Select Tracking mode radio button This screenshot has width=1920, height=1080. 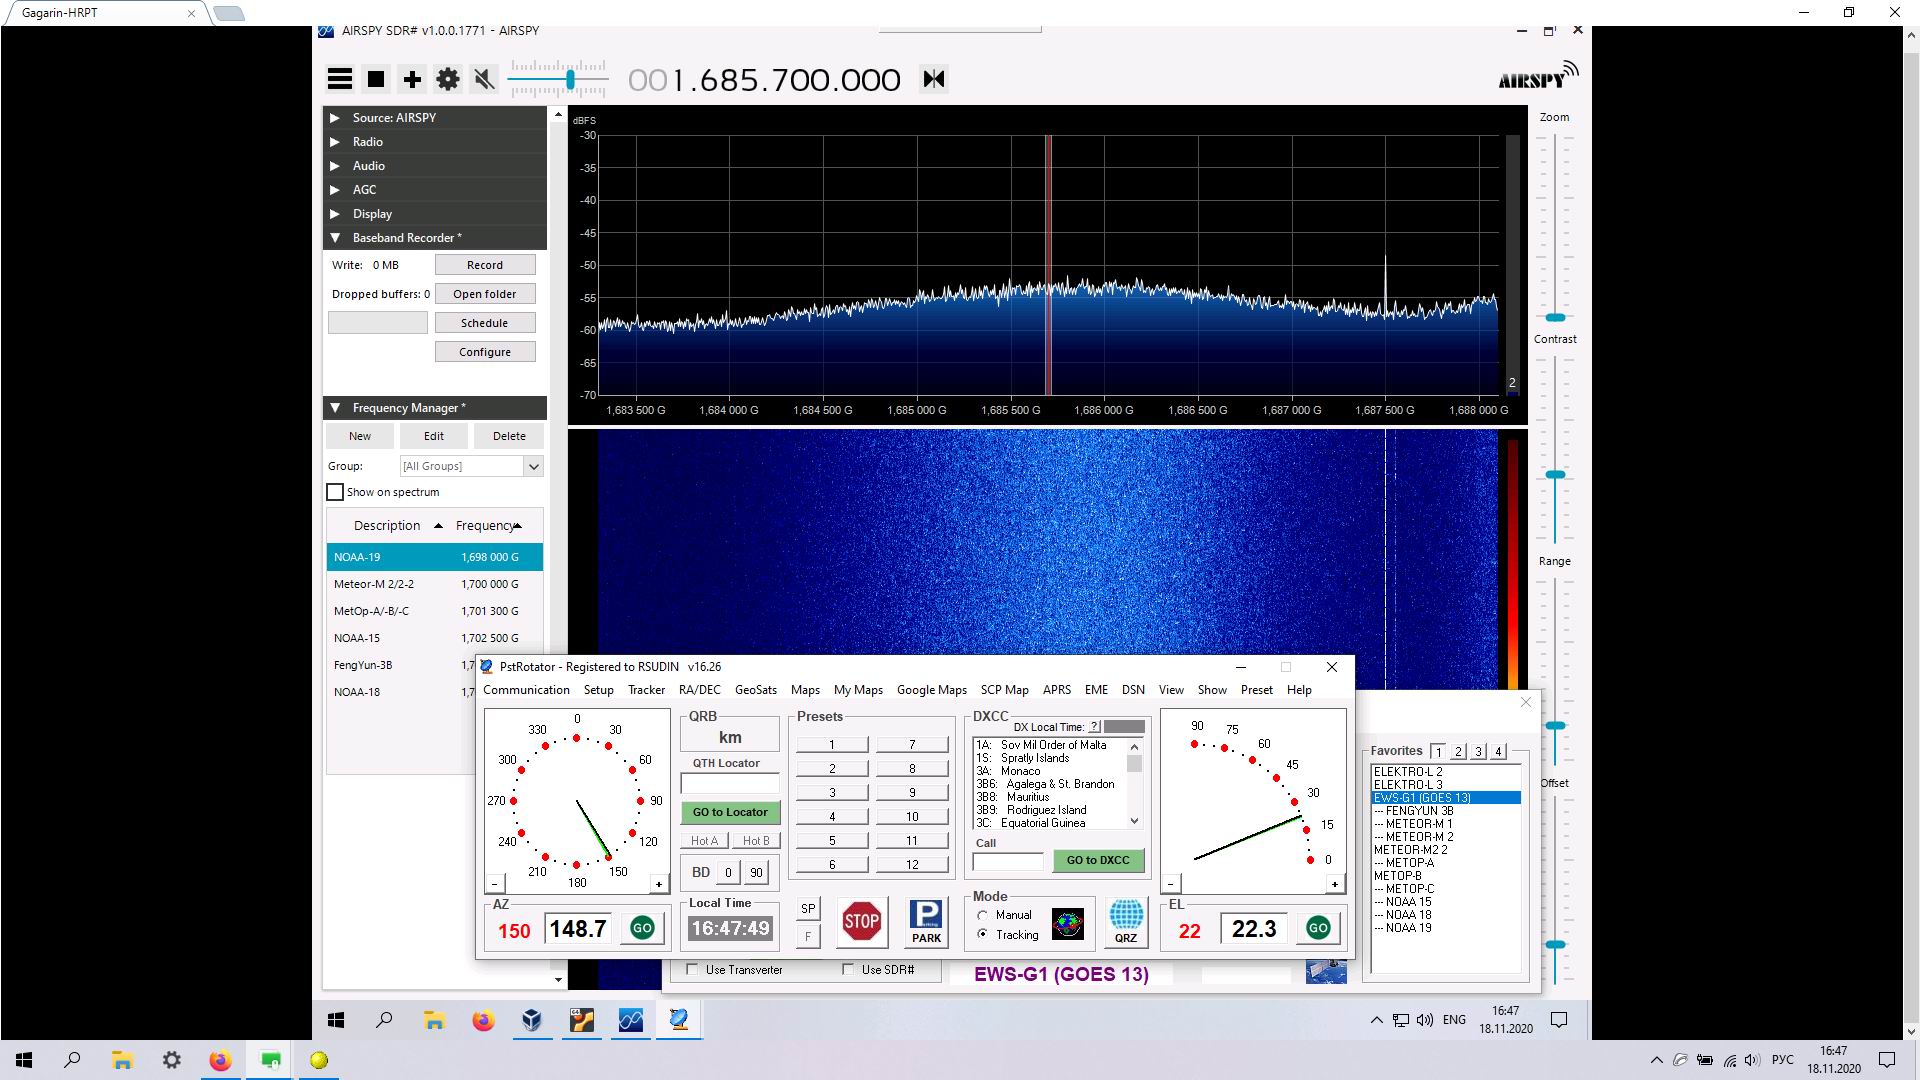(x=983, y=934)
